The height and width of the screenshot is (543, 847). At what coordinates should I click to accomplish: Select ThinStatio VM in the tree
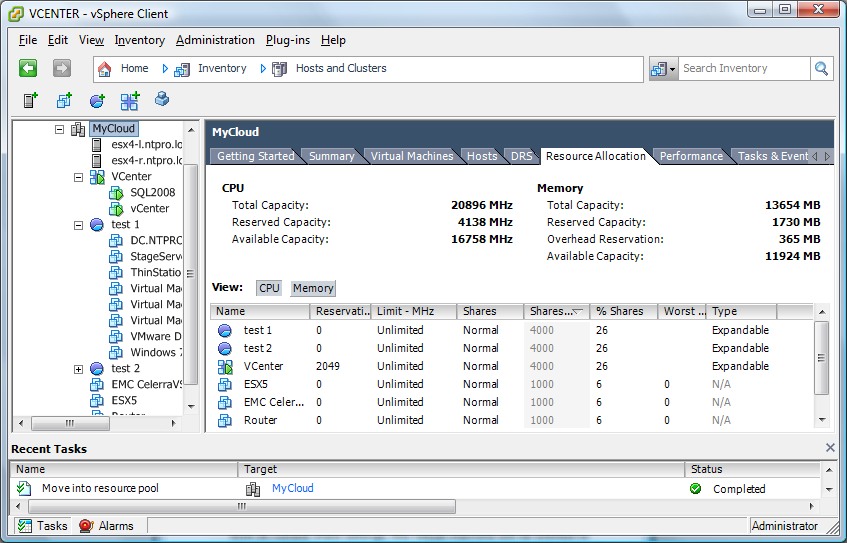156,272
